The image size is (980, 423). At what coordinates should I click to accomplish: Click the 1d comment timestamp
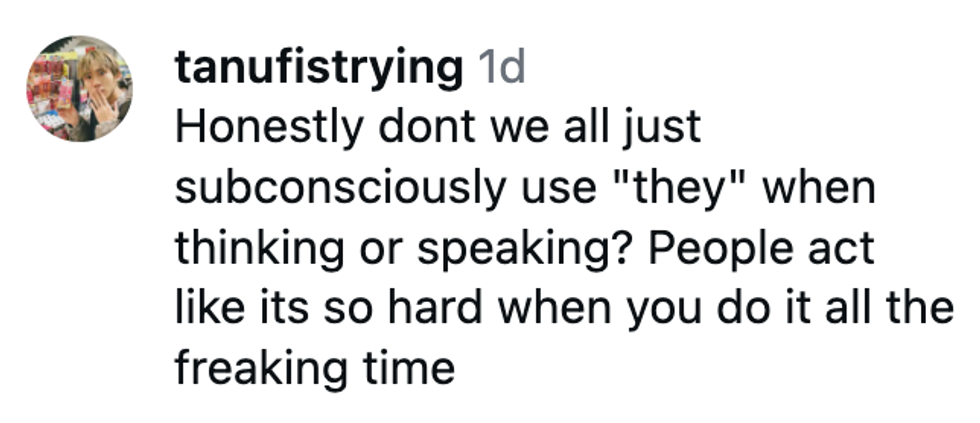[498, 68]
